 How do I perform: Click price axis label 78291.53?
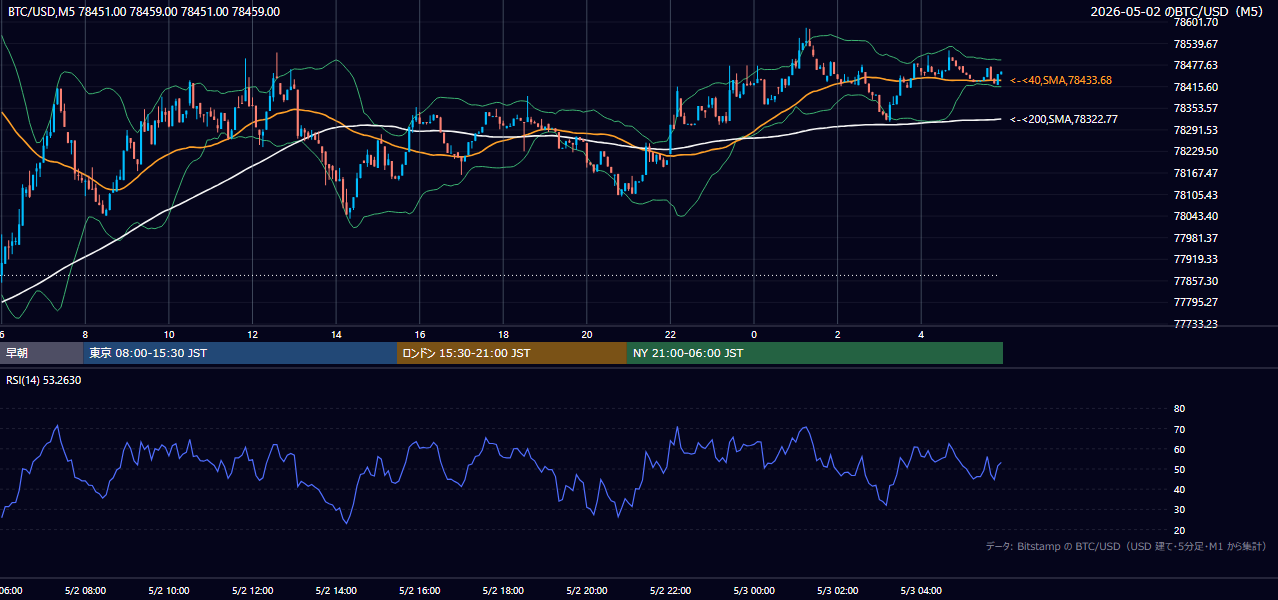click(1195, 130)
